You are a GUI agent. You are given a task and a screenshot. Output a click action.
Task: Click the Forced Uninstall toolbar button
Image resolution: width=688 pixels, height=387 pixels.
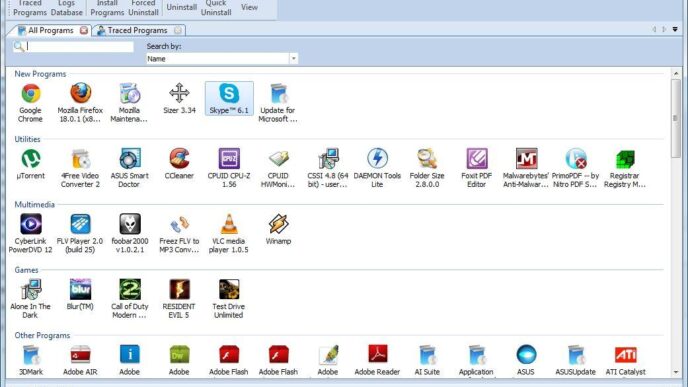coord(143,8)
